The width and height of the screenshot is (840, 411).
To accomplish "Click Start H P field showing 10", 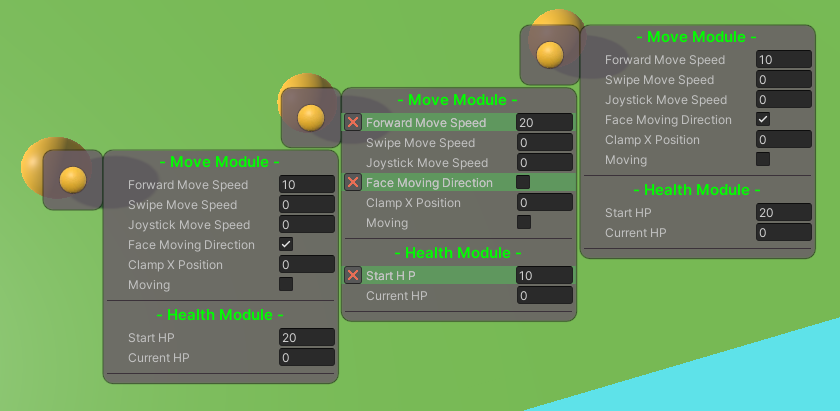I will (x=545, y=275).
